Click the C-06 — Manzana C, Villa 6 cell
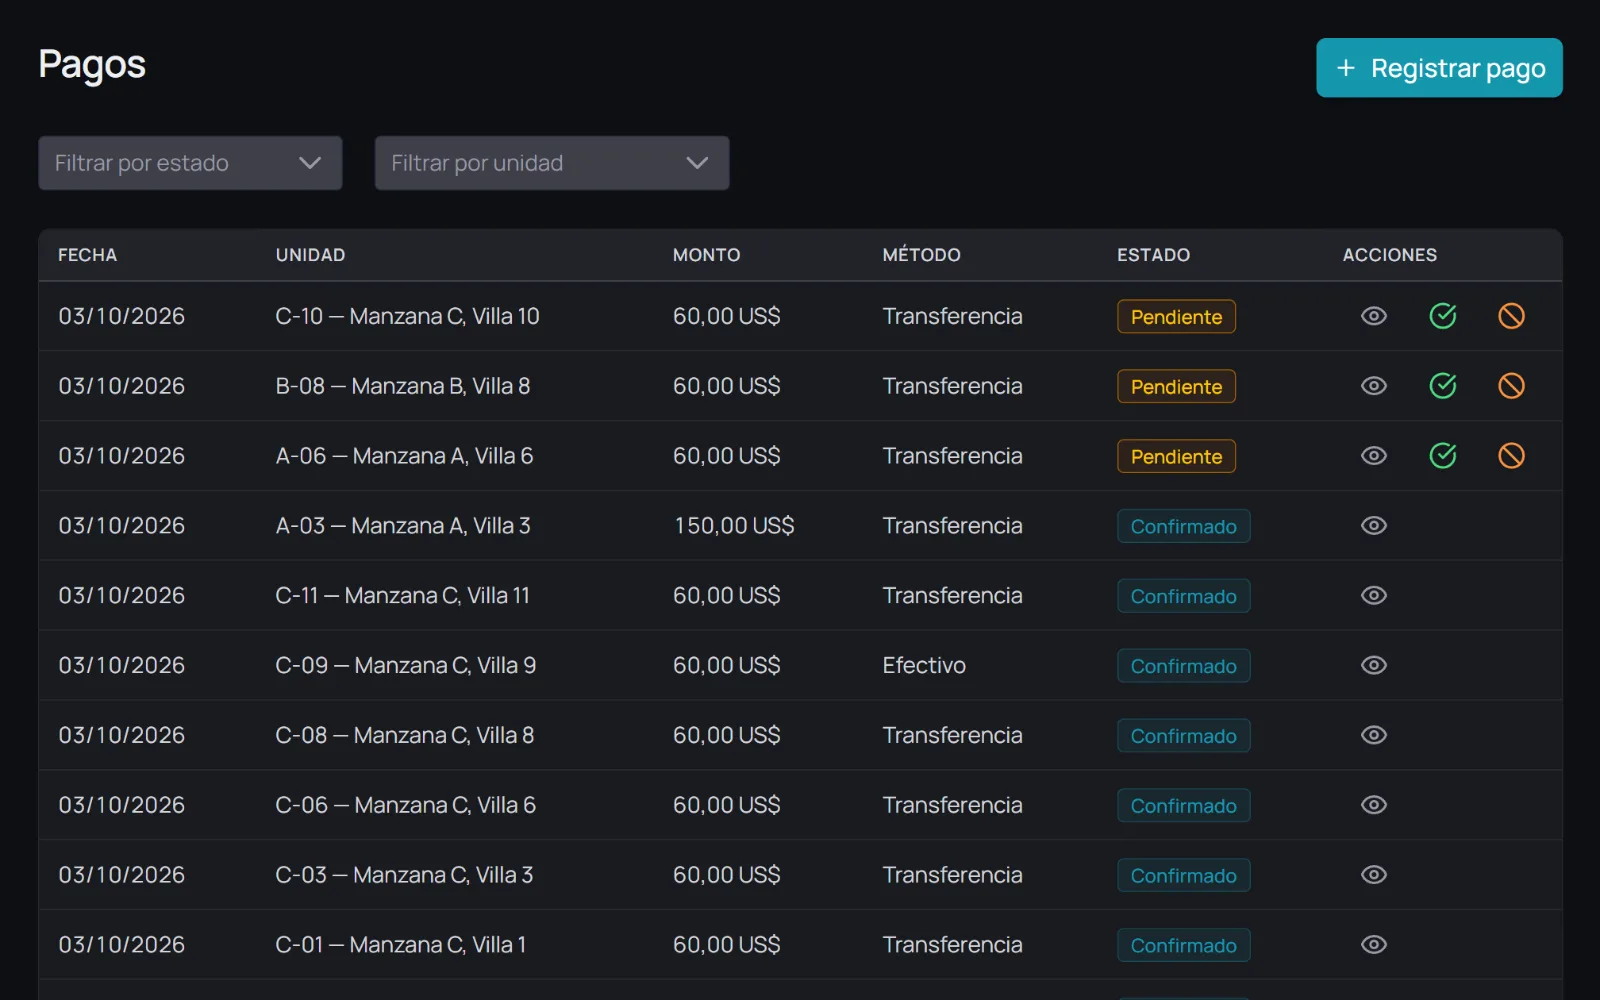This screenshot has width=1600, height=1000. (406, 805)
